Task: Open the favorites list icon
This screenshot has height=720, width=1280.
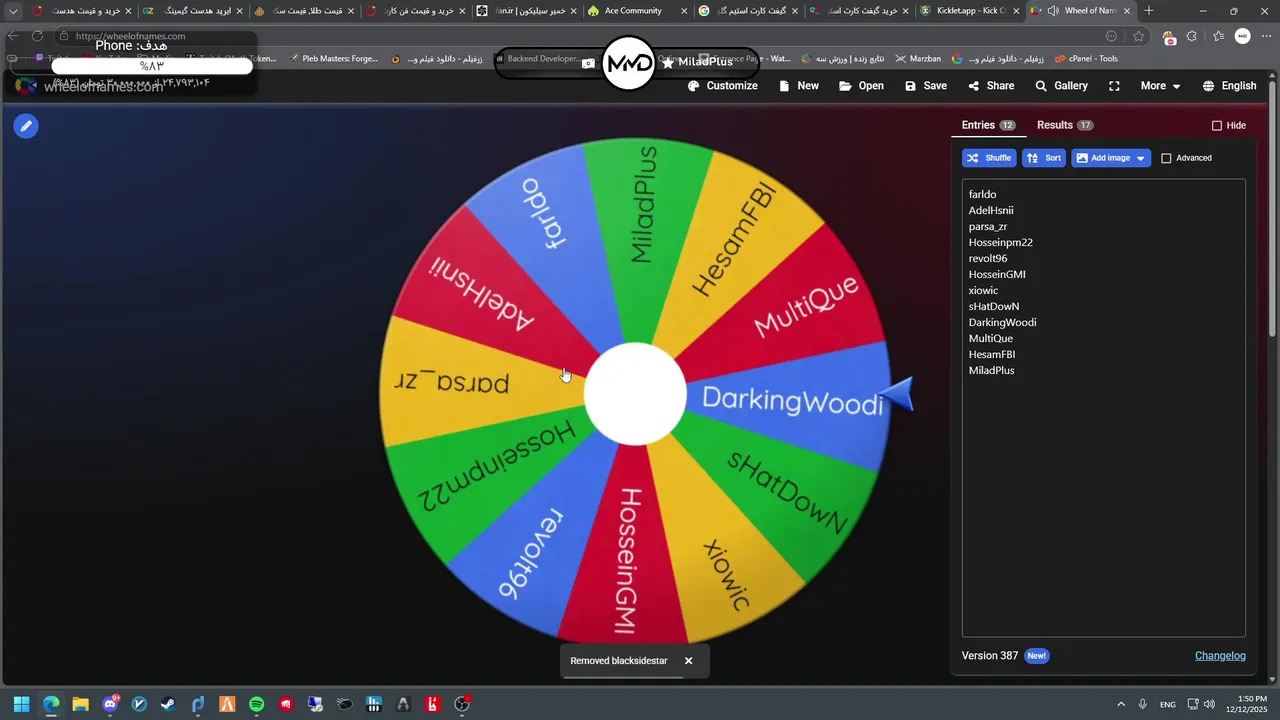Action: (x=1217, y=36)
